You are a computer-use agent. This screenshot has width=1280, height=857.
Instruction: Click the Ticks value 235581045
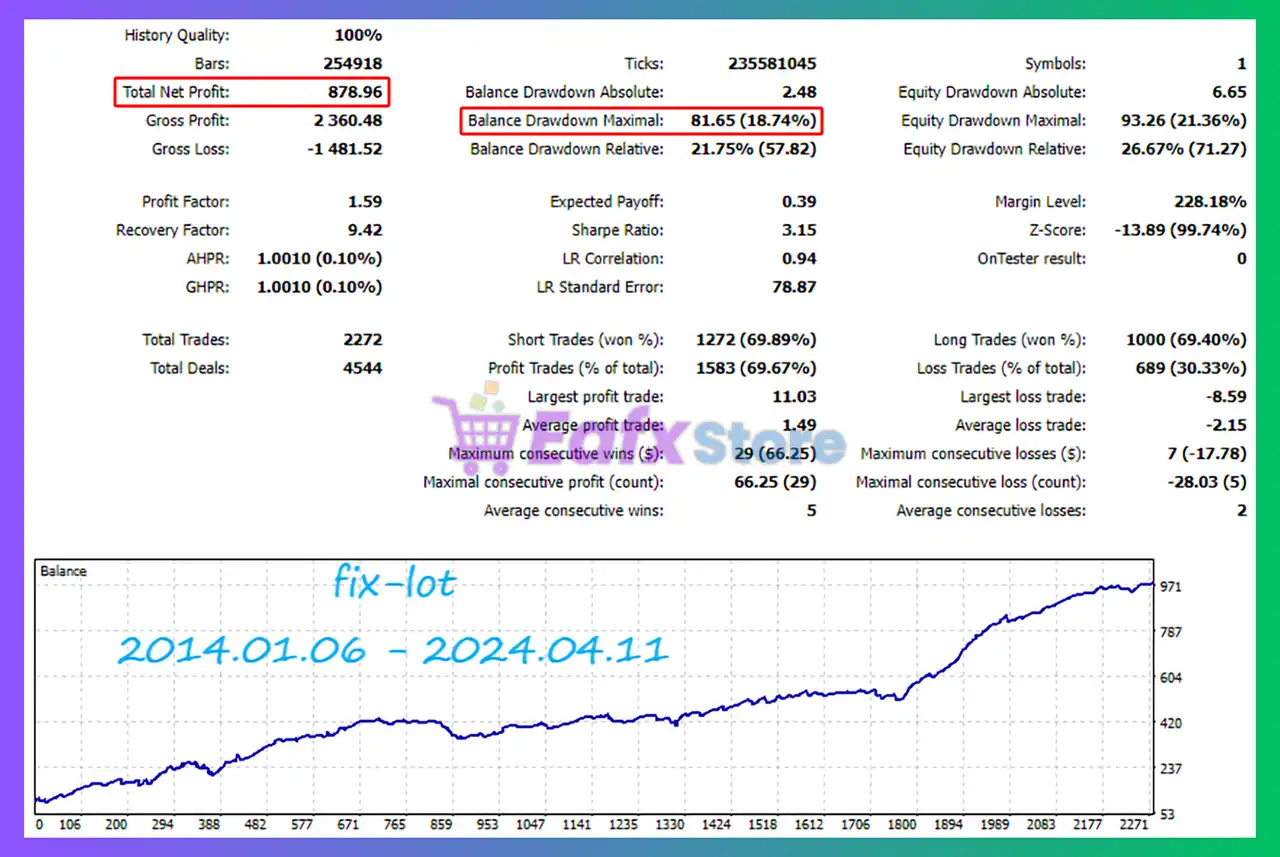[x=771, y=64]
